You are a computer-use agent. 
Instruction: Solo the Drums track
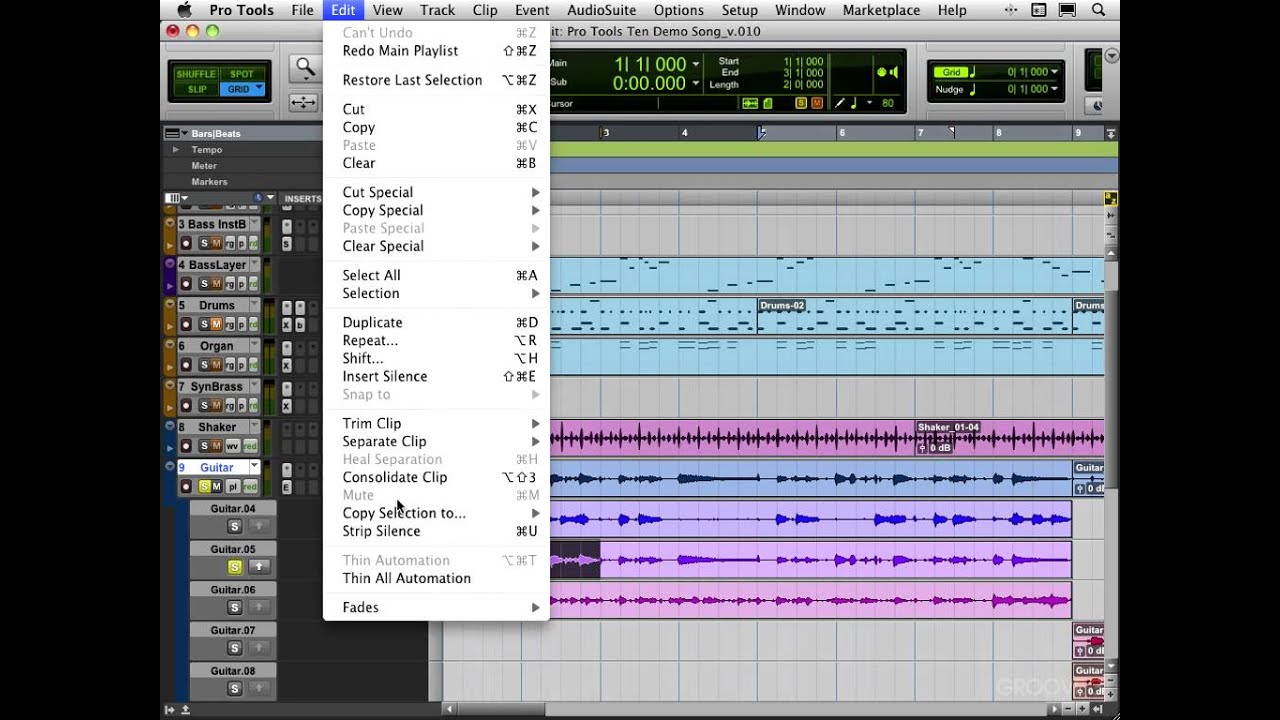(204, 324)
